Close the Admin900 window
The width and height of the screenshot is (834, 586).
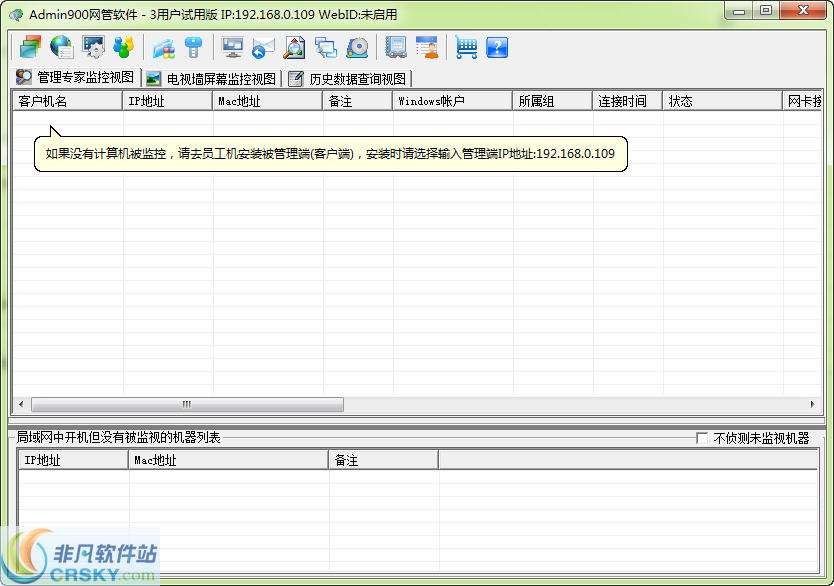[804, 11]
